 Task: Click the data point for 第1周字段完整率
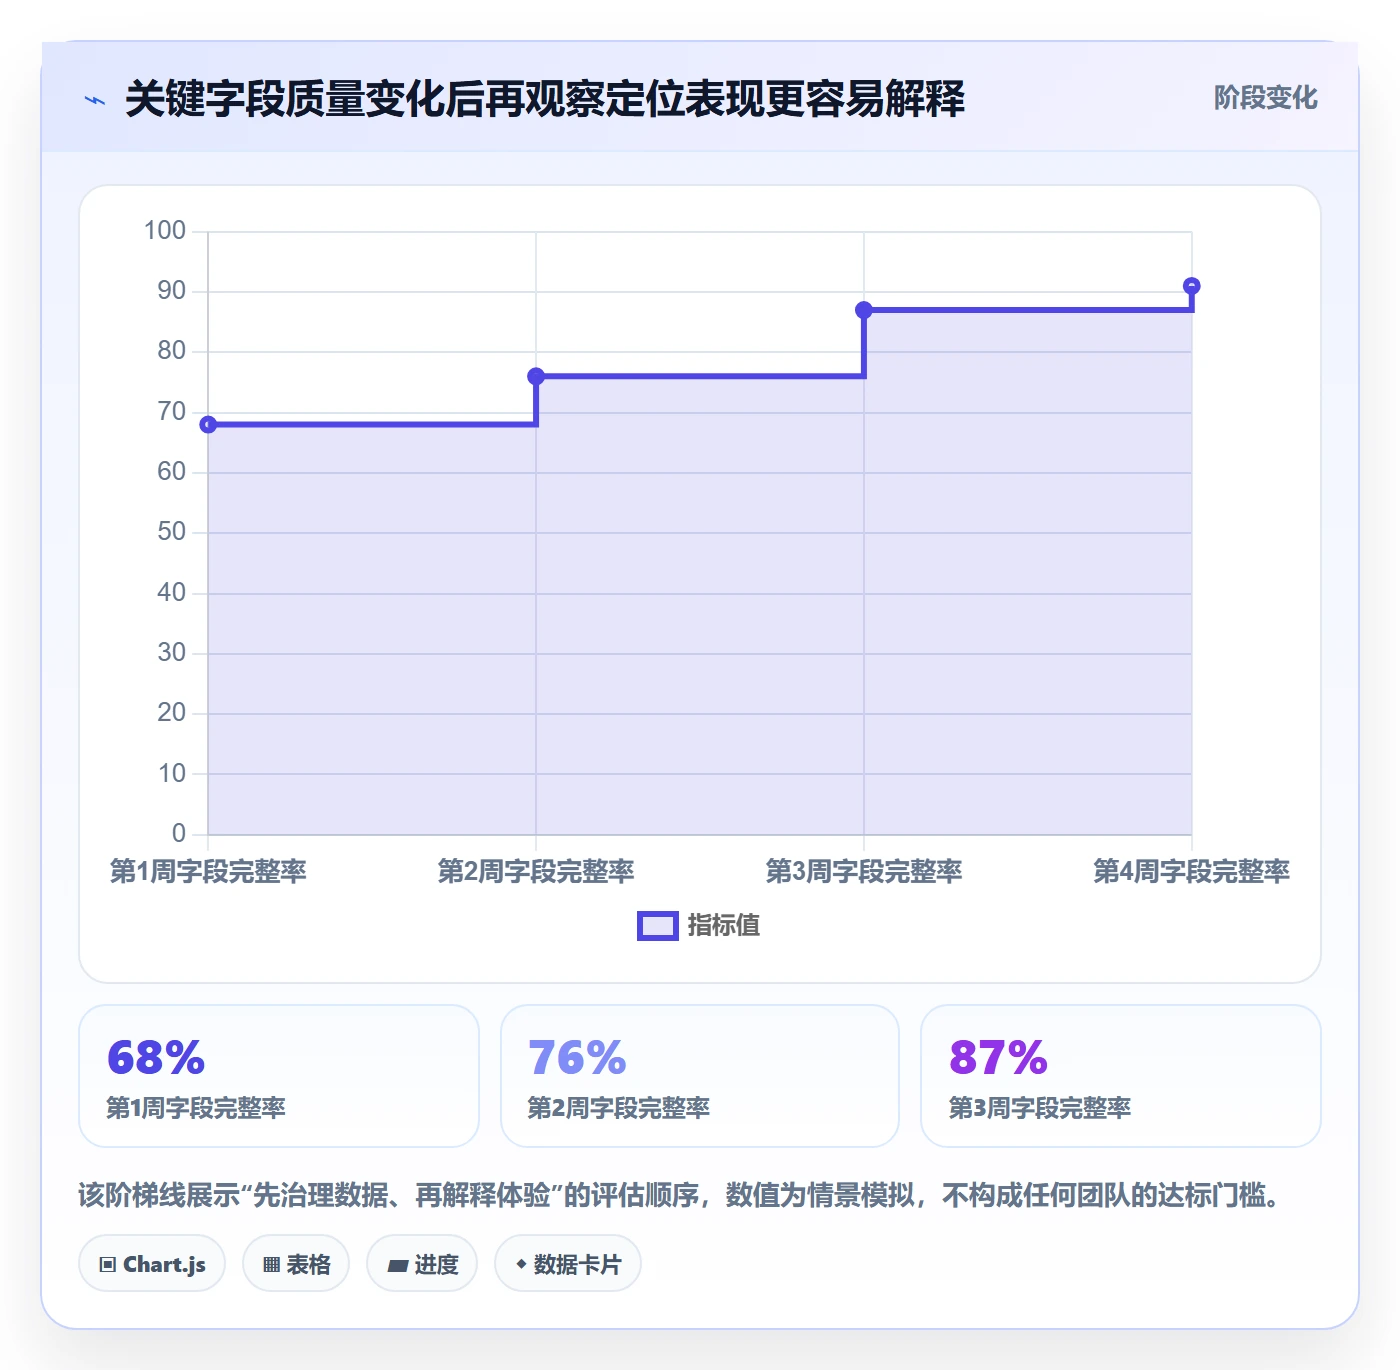(208, 425)
